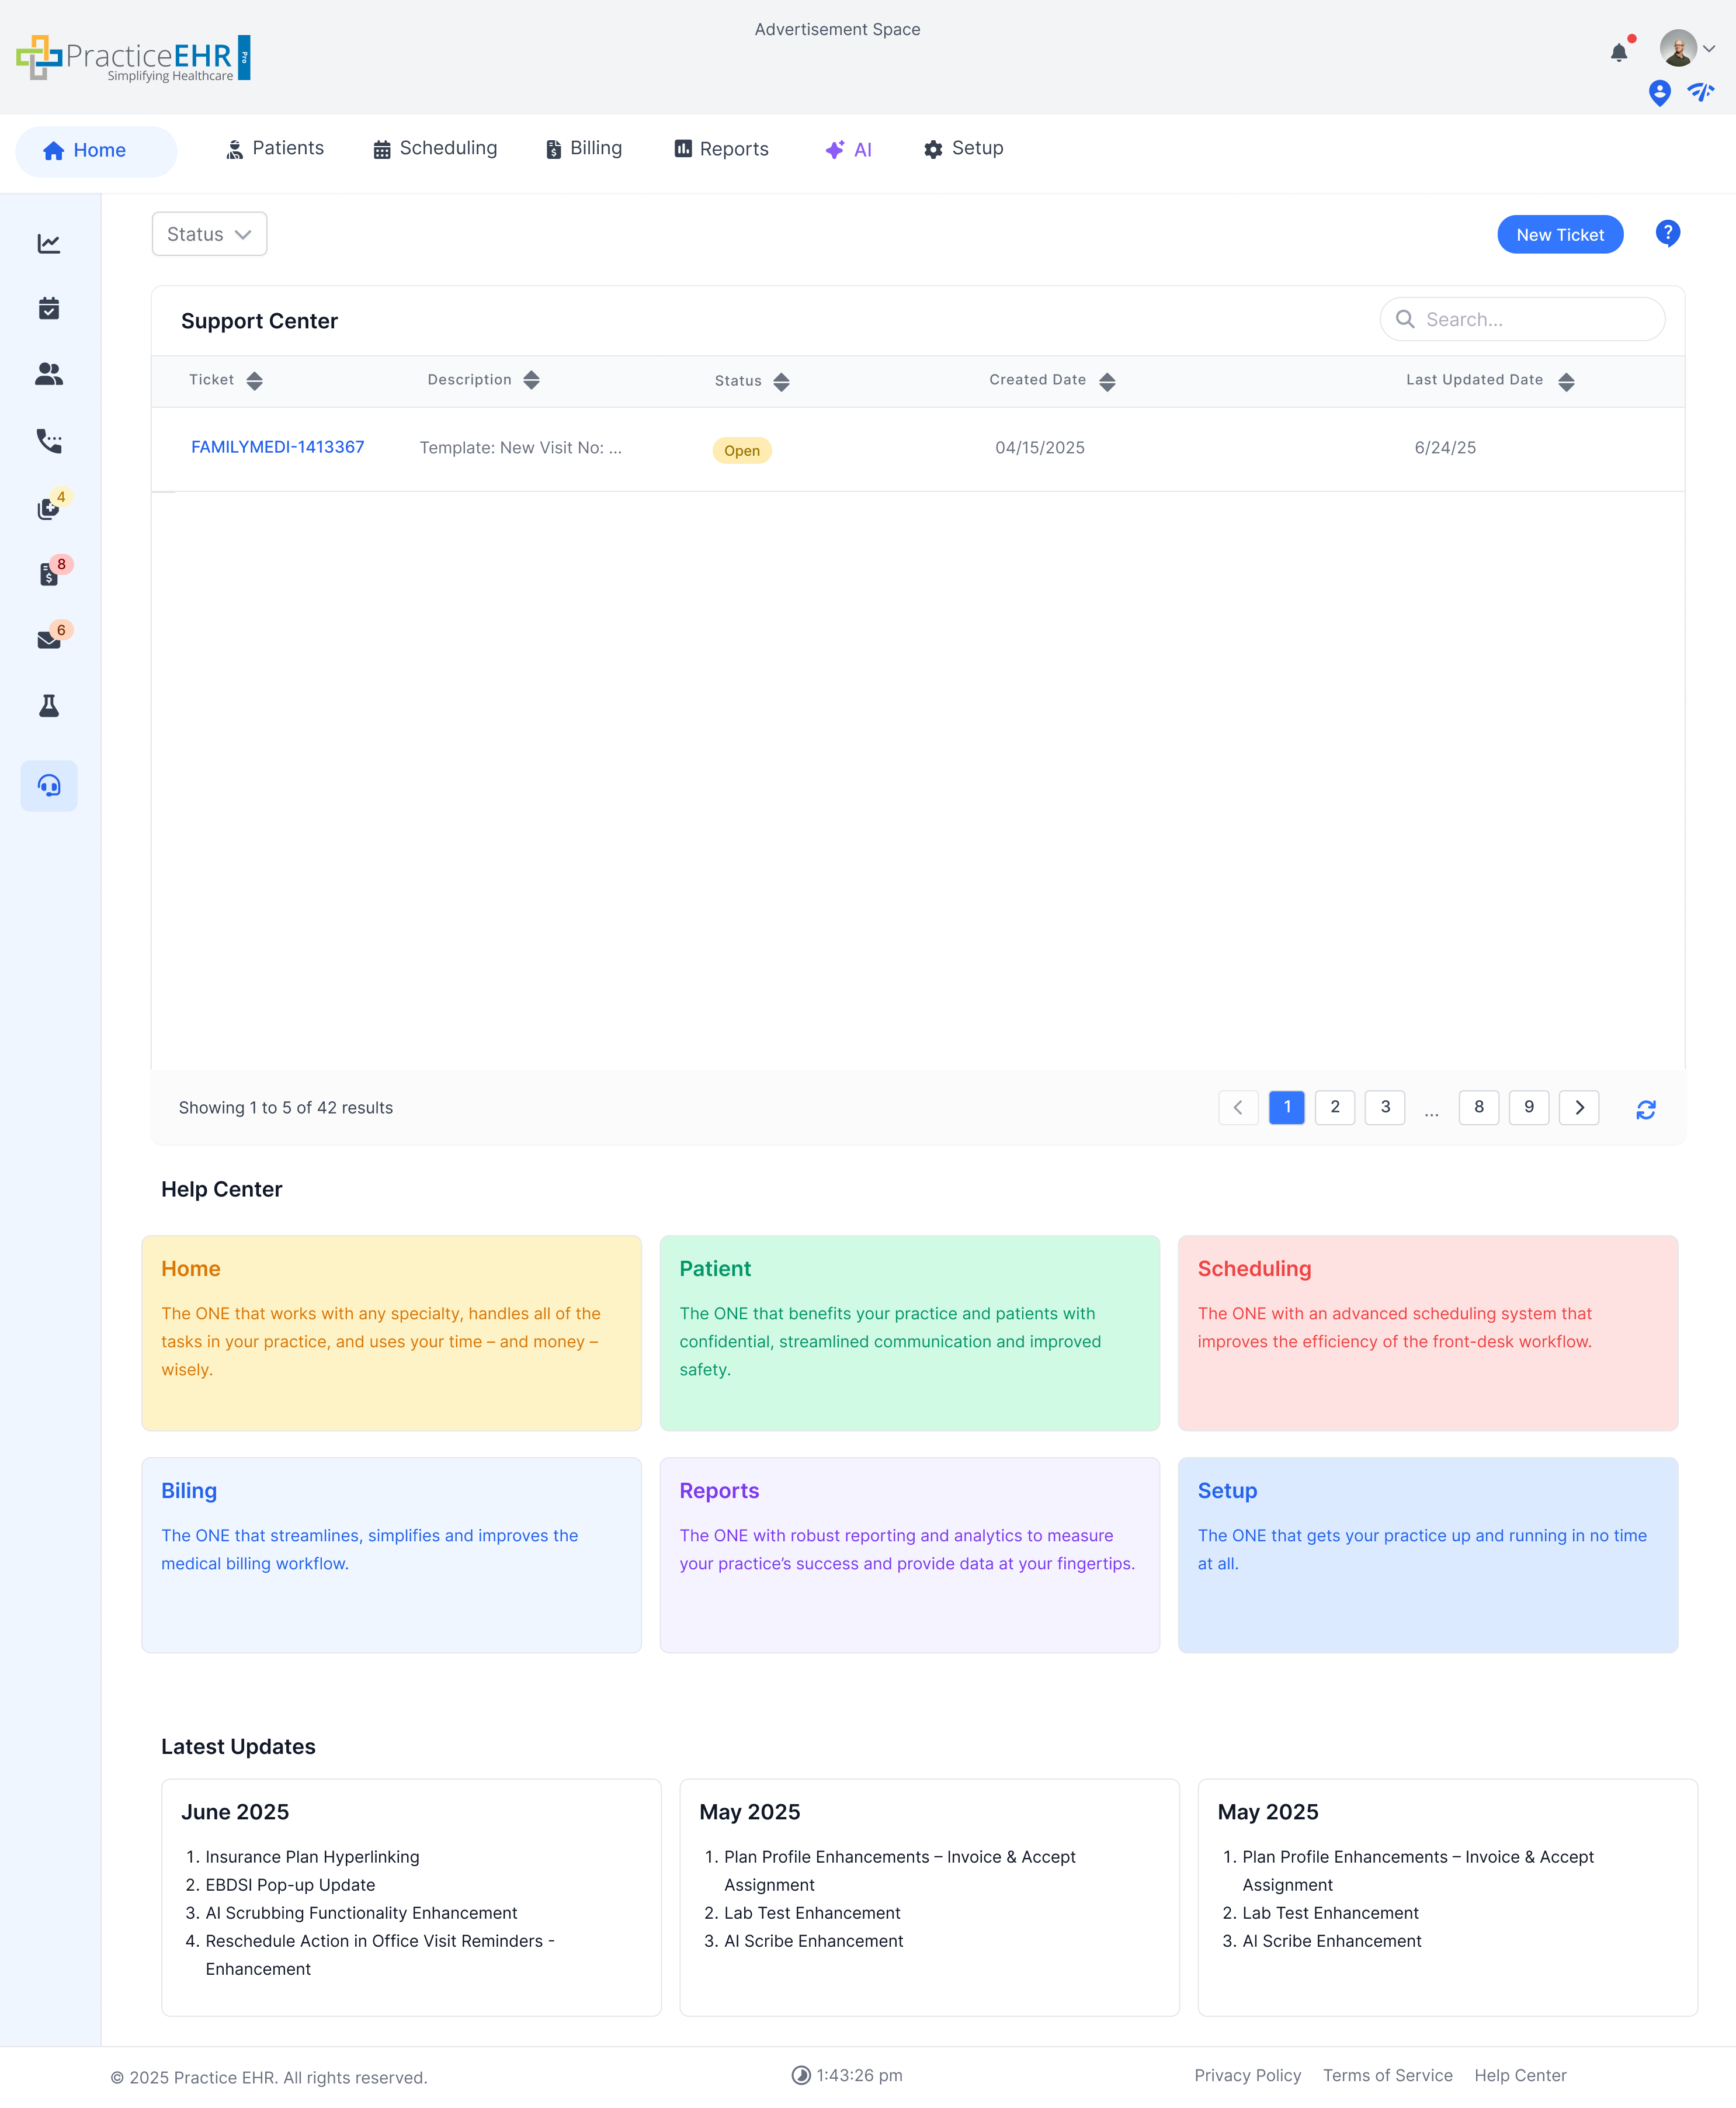Click the headset support sidebar icon
This screenshot has width=1736, height=2108.
[x=49, y=785]
